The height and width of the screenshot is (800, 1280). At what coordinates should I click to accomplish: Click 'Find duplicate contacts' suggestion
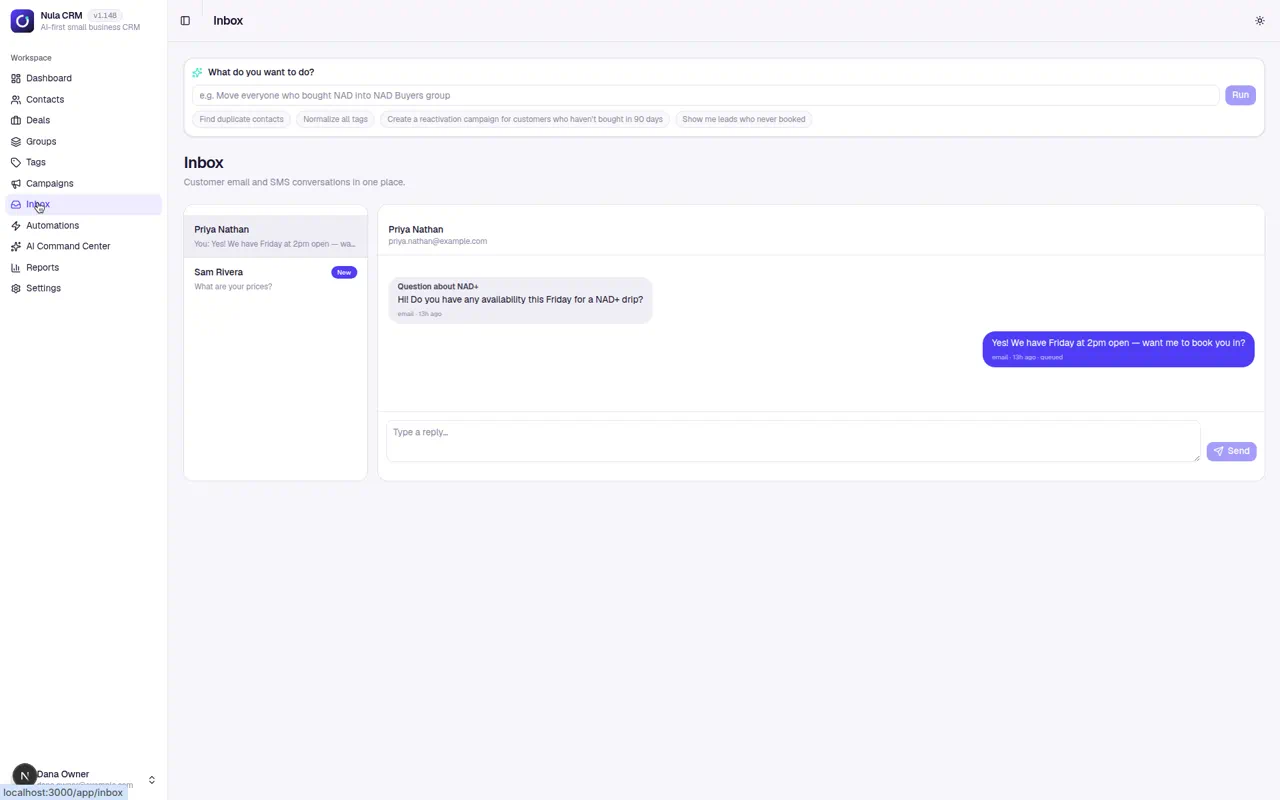pos(241,119)
